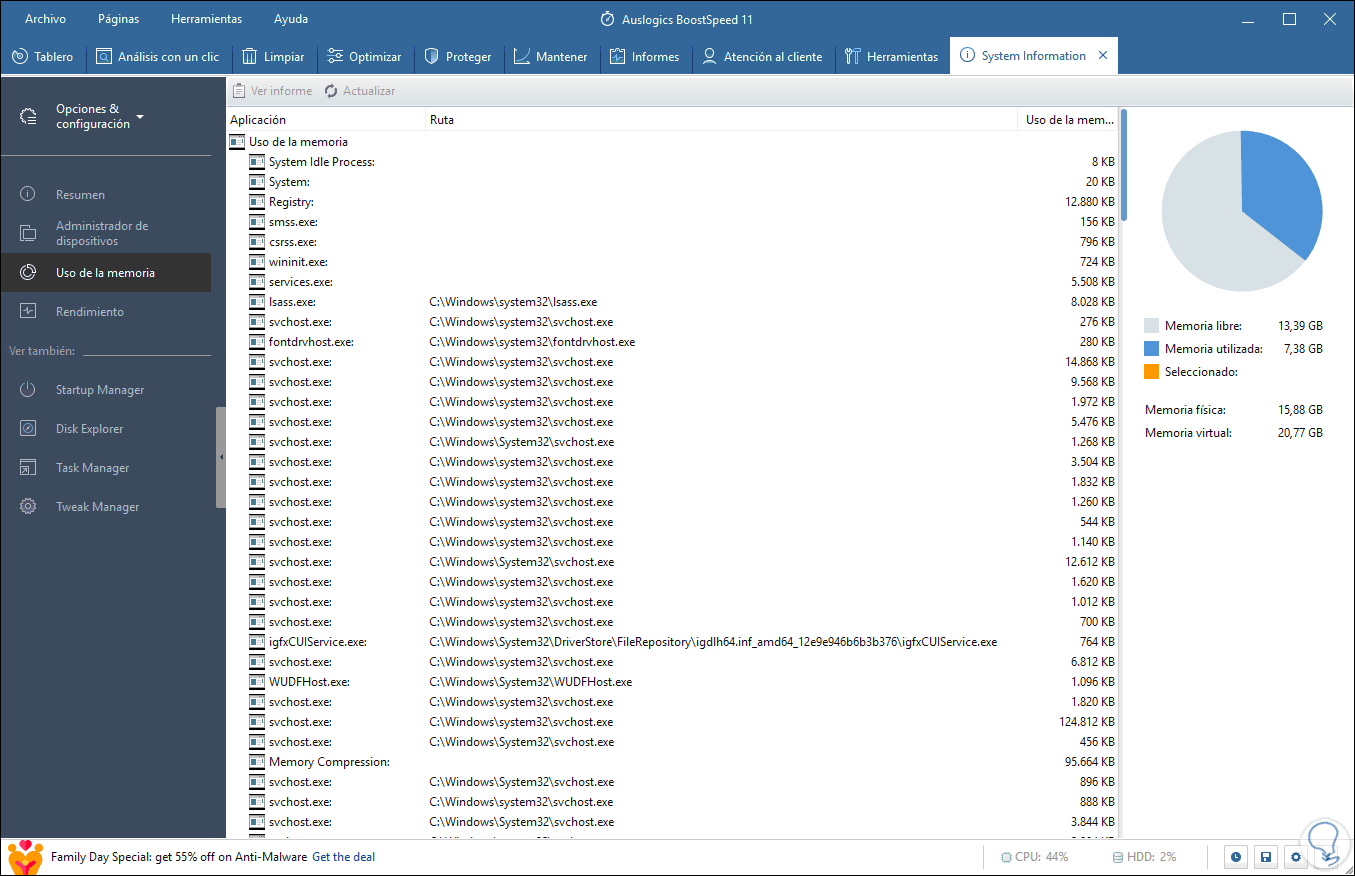This screenshot has width=1355, height=876.
Task: Select the Registry process row
Action: click(672, 202)
